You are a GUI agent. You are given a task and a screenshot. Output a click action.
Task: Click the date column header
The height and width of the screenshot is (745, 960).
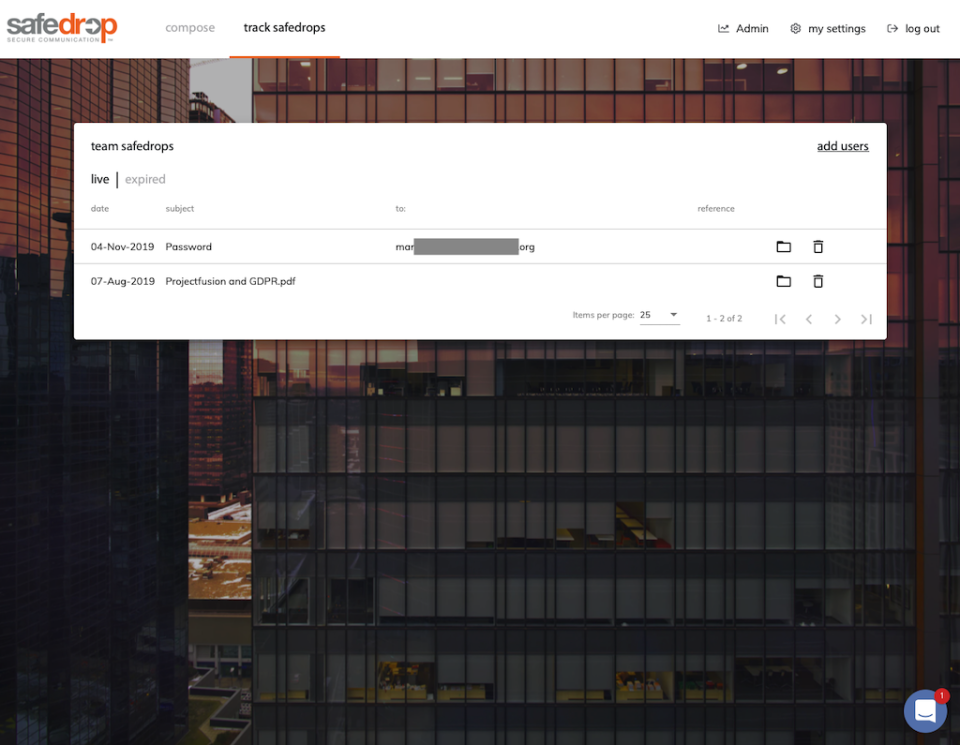coord(100,209)
